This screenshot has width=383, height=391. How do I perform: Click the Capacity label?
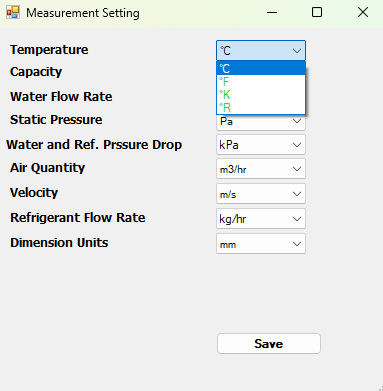click(x=36, y=72)
